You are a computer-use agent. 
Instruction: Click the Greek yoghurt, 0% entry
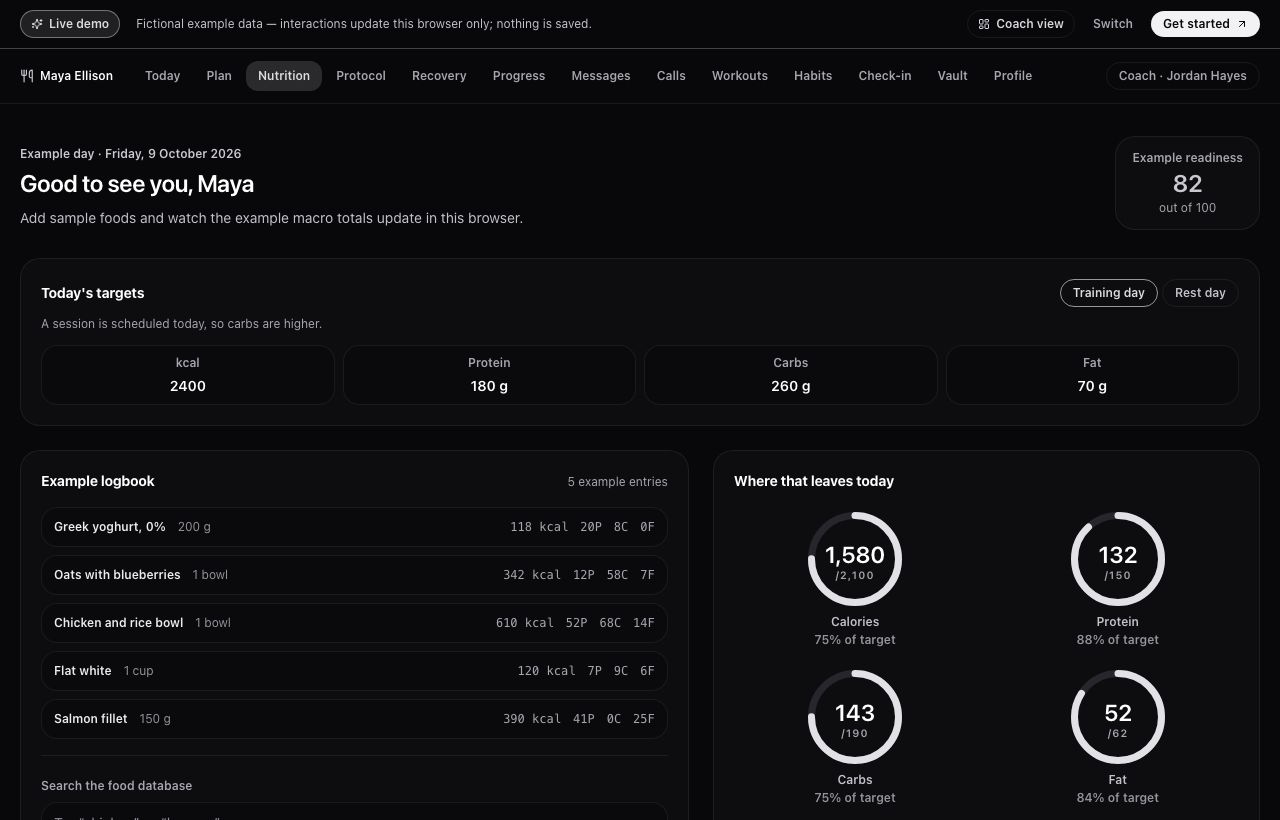tap(354, 527)
